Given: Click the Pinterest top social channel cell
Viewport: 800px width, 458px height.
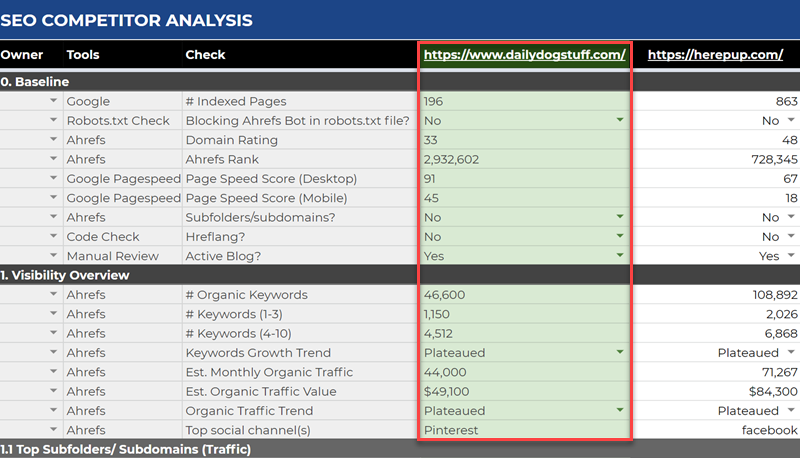Looking at the screenshot, I should click(520, 430).
